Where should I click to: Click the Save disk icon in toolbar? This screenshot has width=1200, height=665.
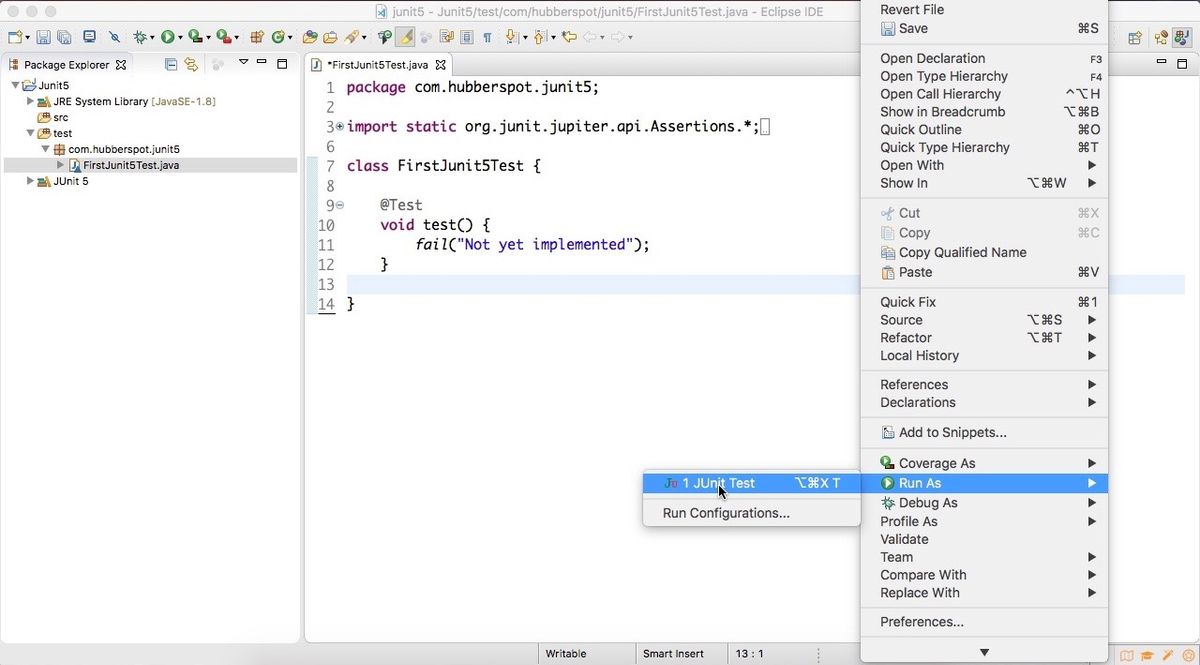pos(43,37)
